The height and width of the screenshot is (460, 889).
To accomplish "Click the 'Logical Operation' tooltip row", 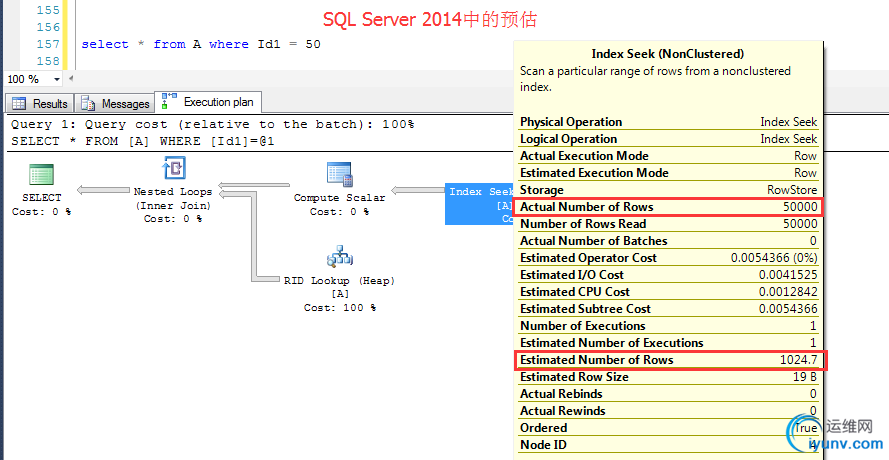I will [669, 139].
